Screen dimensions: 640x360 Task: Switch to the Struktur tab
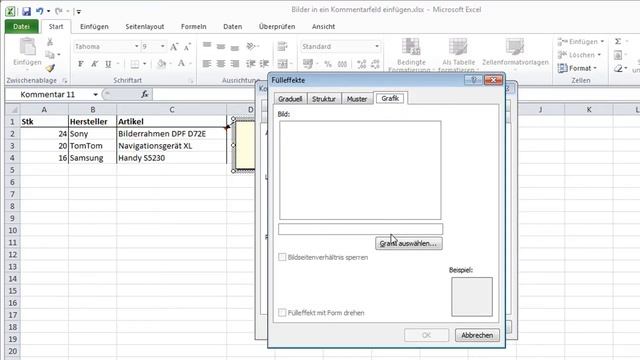pos(324,99)
